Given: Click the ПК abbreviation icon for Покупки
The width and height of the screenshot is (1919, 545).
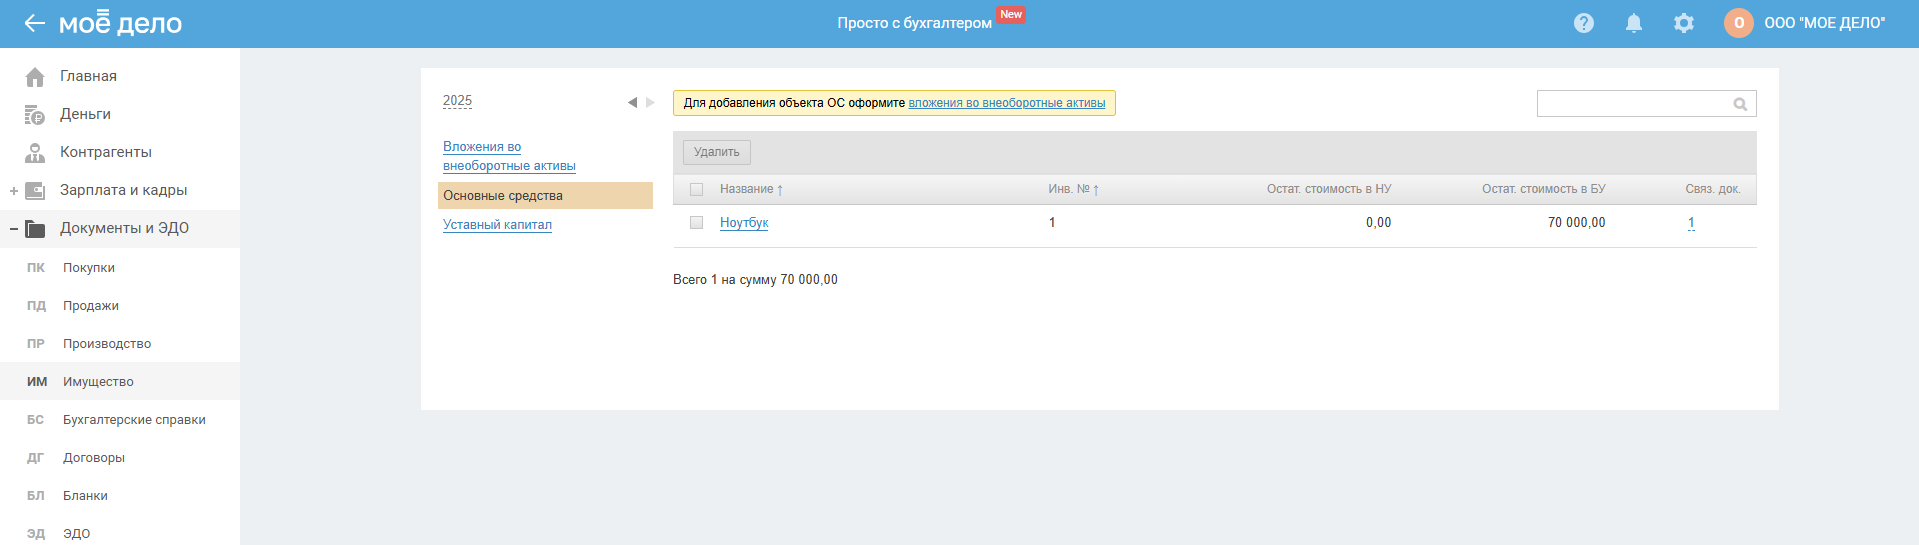Looking at the screenshot, I should click(36, 268).
